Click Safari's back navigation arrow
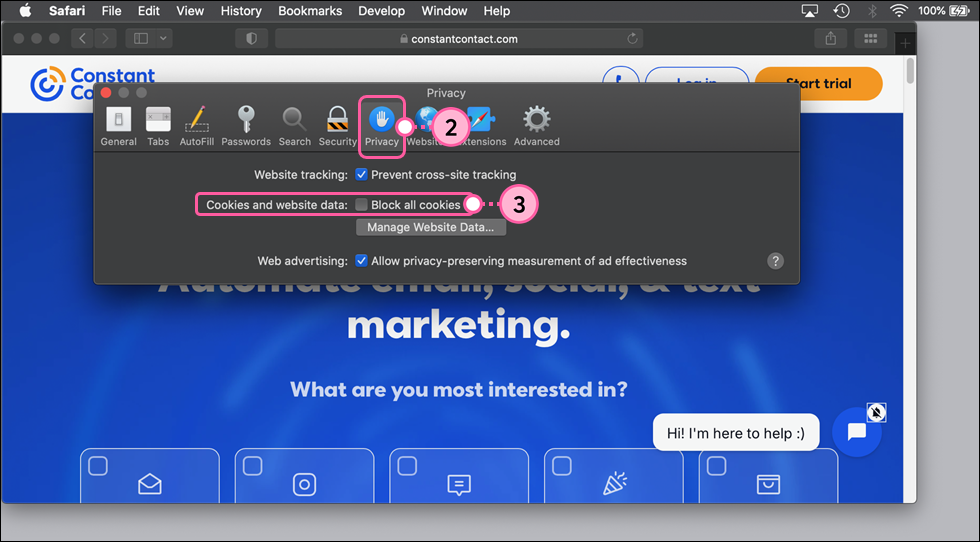Screen dimensions: 980x542 point(82,39)
